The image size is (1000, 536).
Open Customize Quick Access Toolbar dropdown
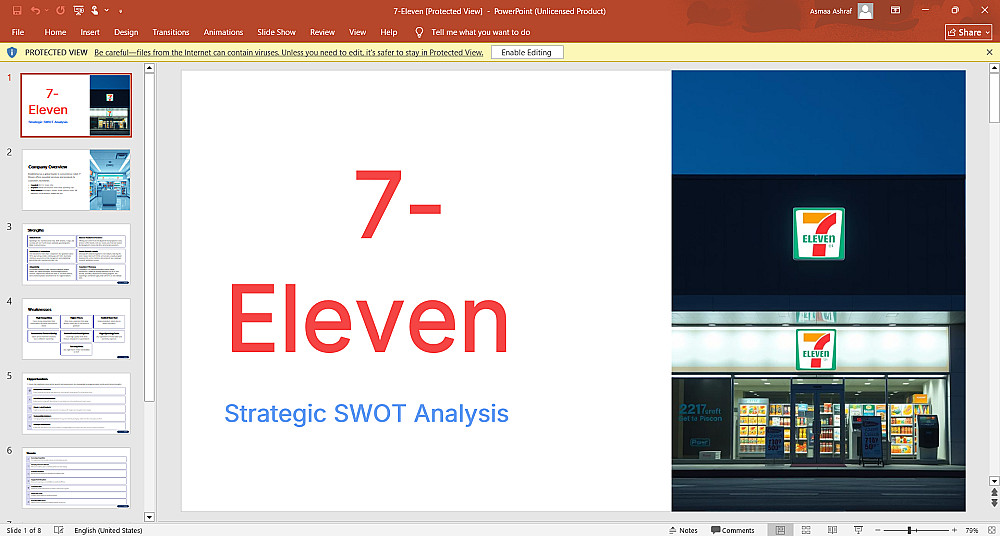point(121,11)
